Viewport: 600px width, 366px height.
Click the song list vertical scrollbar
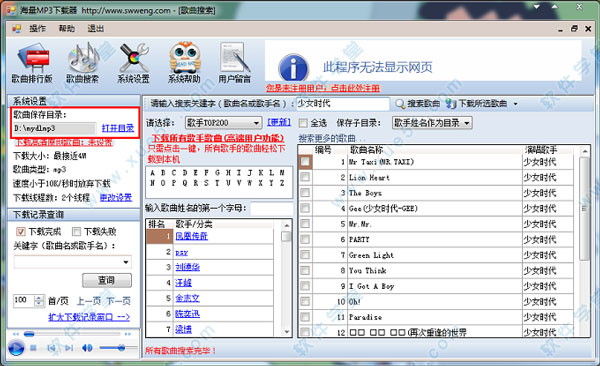(x=584, y=241)
